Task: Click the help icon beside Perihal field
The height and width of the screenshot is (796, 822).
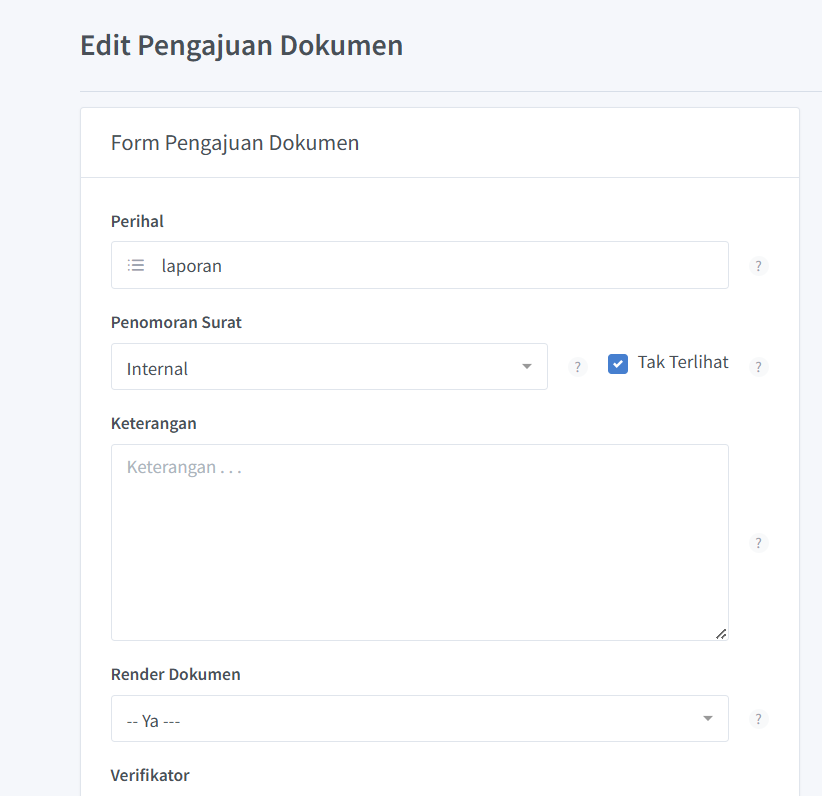Action: [759, 267]
